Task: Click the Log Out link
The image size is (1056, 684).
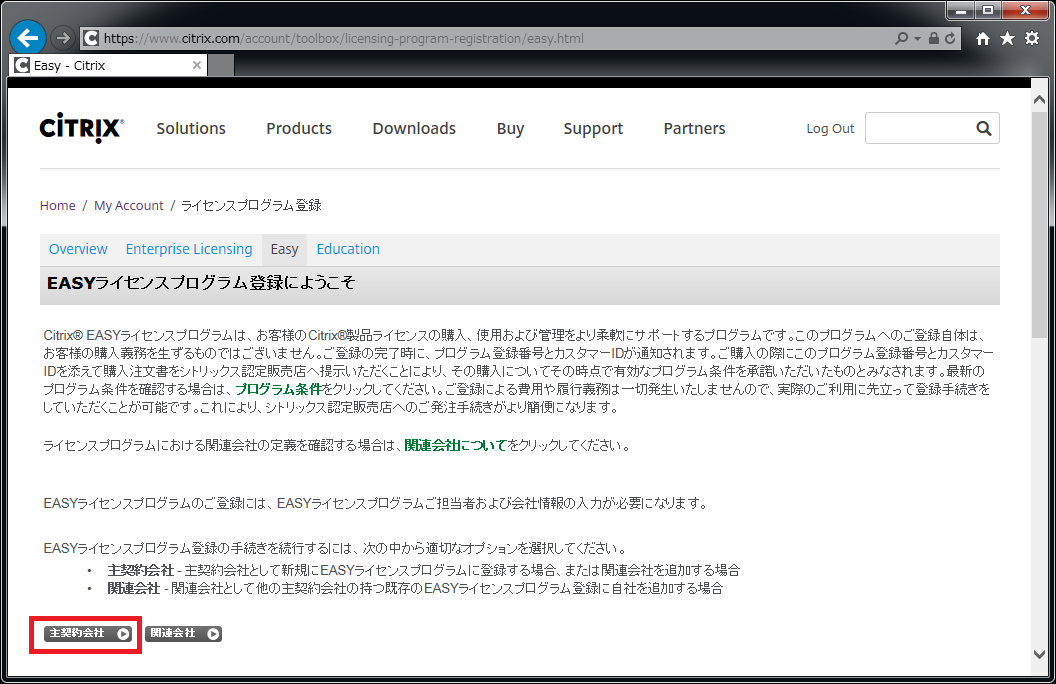Action: coord(830,128)
